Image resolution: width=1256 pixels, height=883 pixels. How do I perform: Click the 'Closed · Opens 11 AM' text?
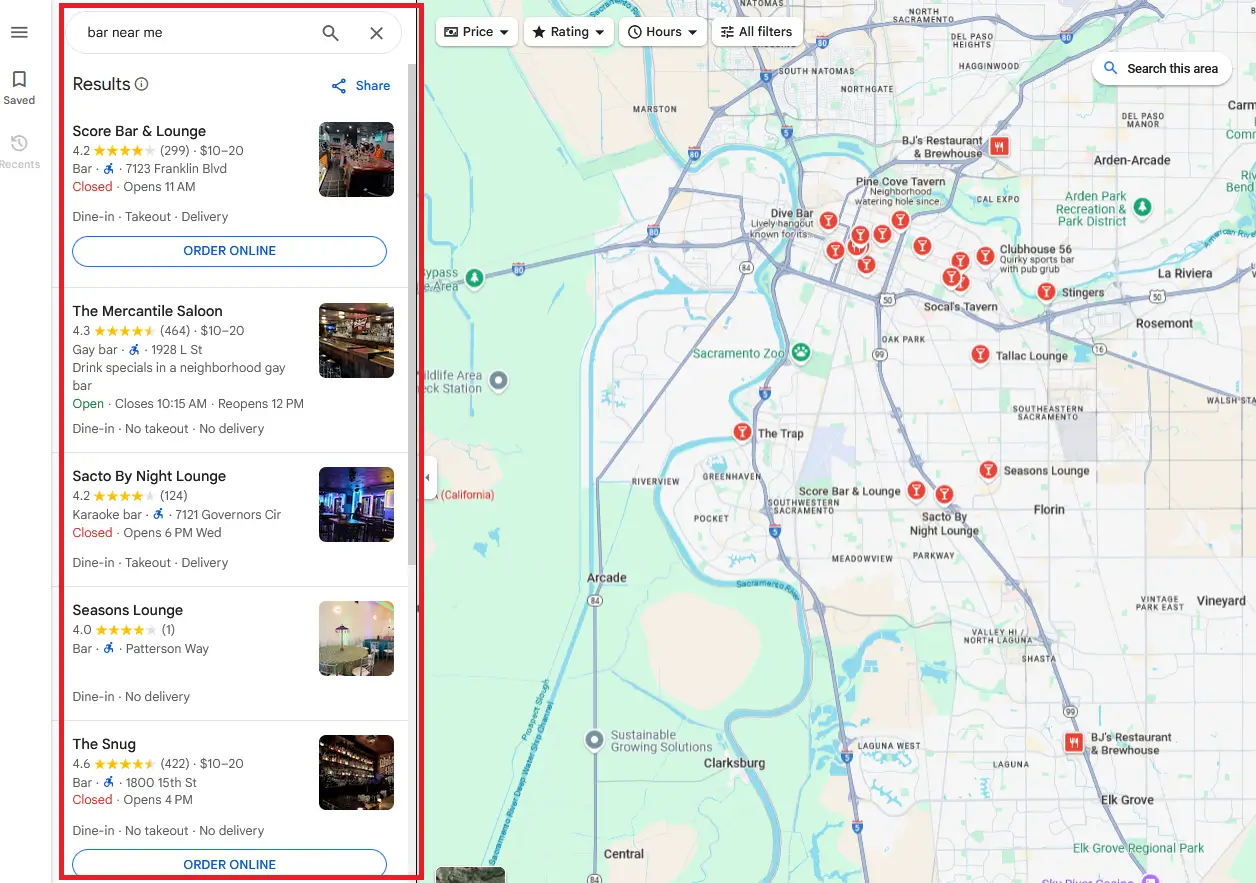[x=134, y=187]
